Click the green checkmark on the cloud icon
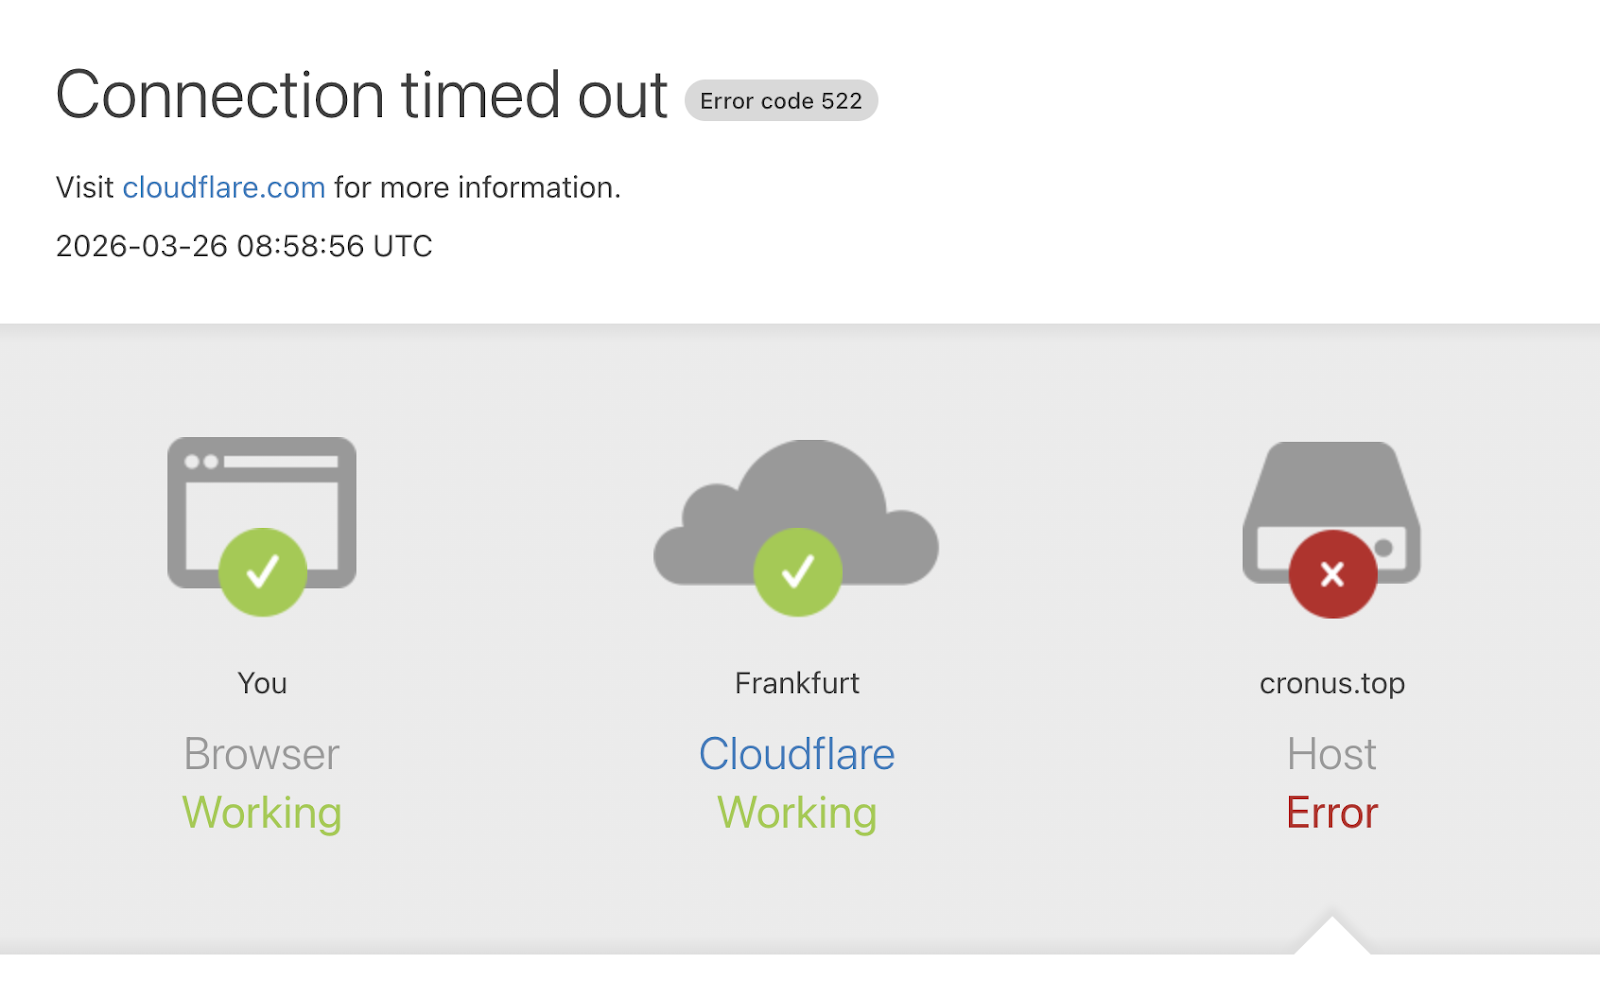 pos(798,572)
